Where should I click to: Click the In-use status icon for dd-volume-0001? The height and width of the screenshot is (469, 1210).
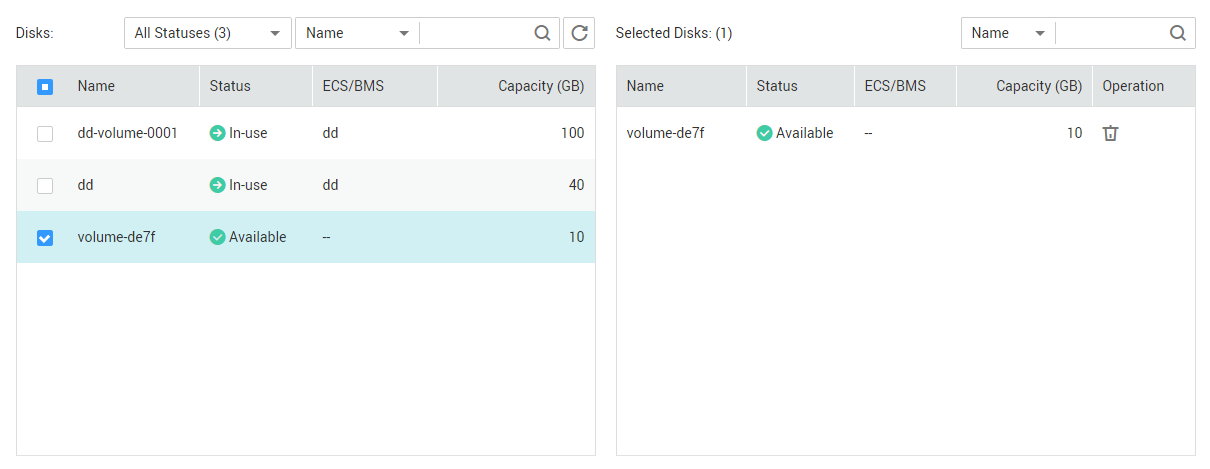pyautogui.click(x=217, y=133)
